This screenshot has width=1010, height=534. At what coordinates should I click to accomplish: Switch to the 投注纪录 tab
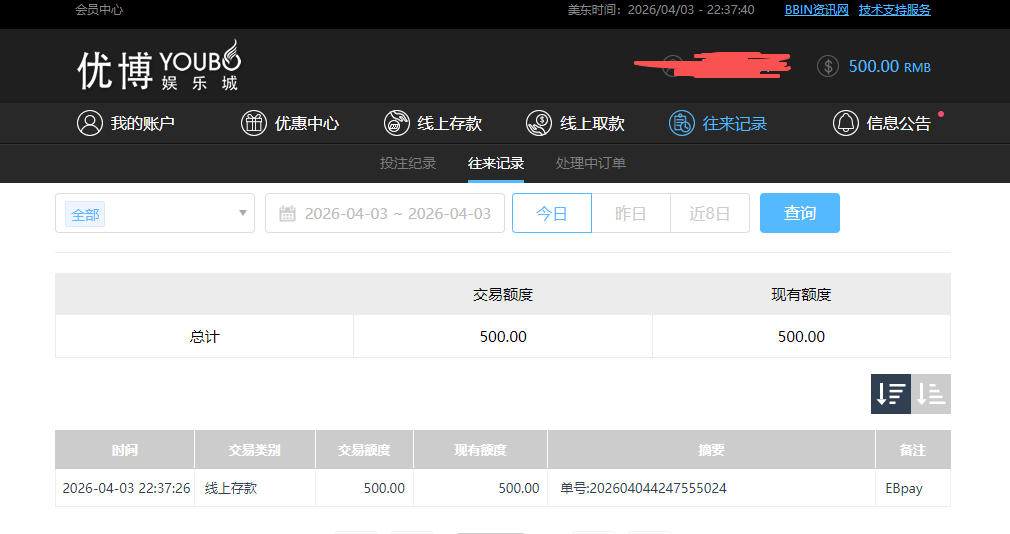click(408, 163)
